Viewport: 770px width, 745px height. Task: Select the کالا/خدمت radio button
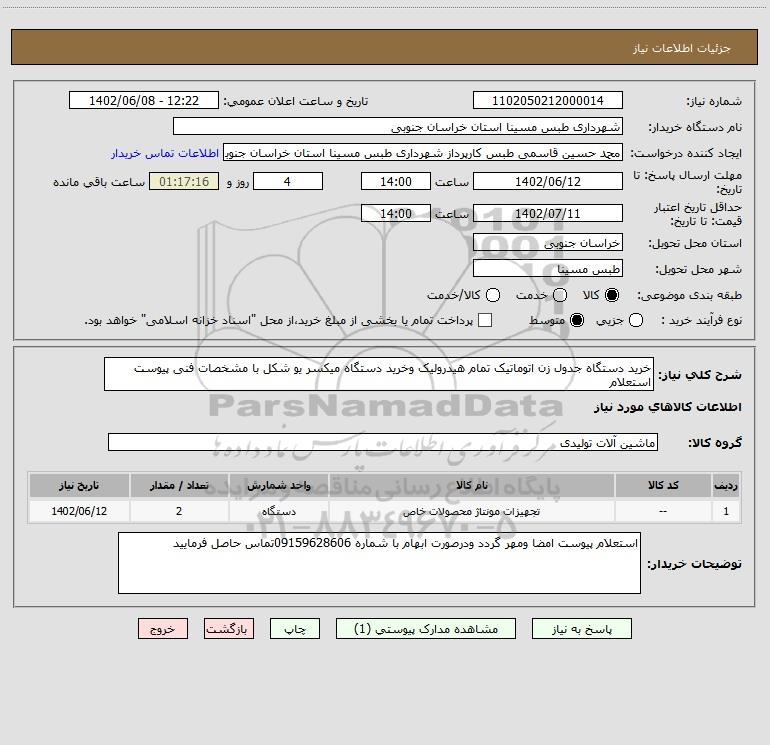pyautogui.click(x=493, y=295)
